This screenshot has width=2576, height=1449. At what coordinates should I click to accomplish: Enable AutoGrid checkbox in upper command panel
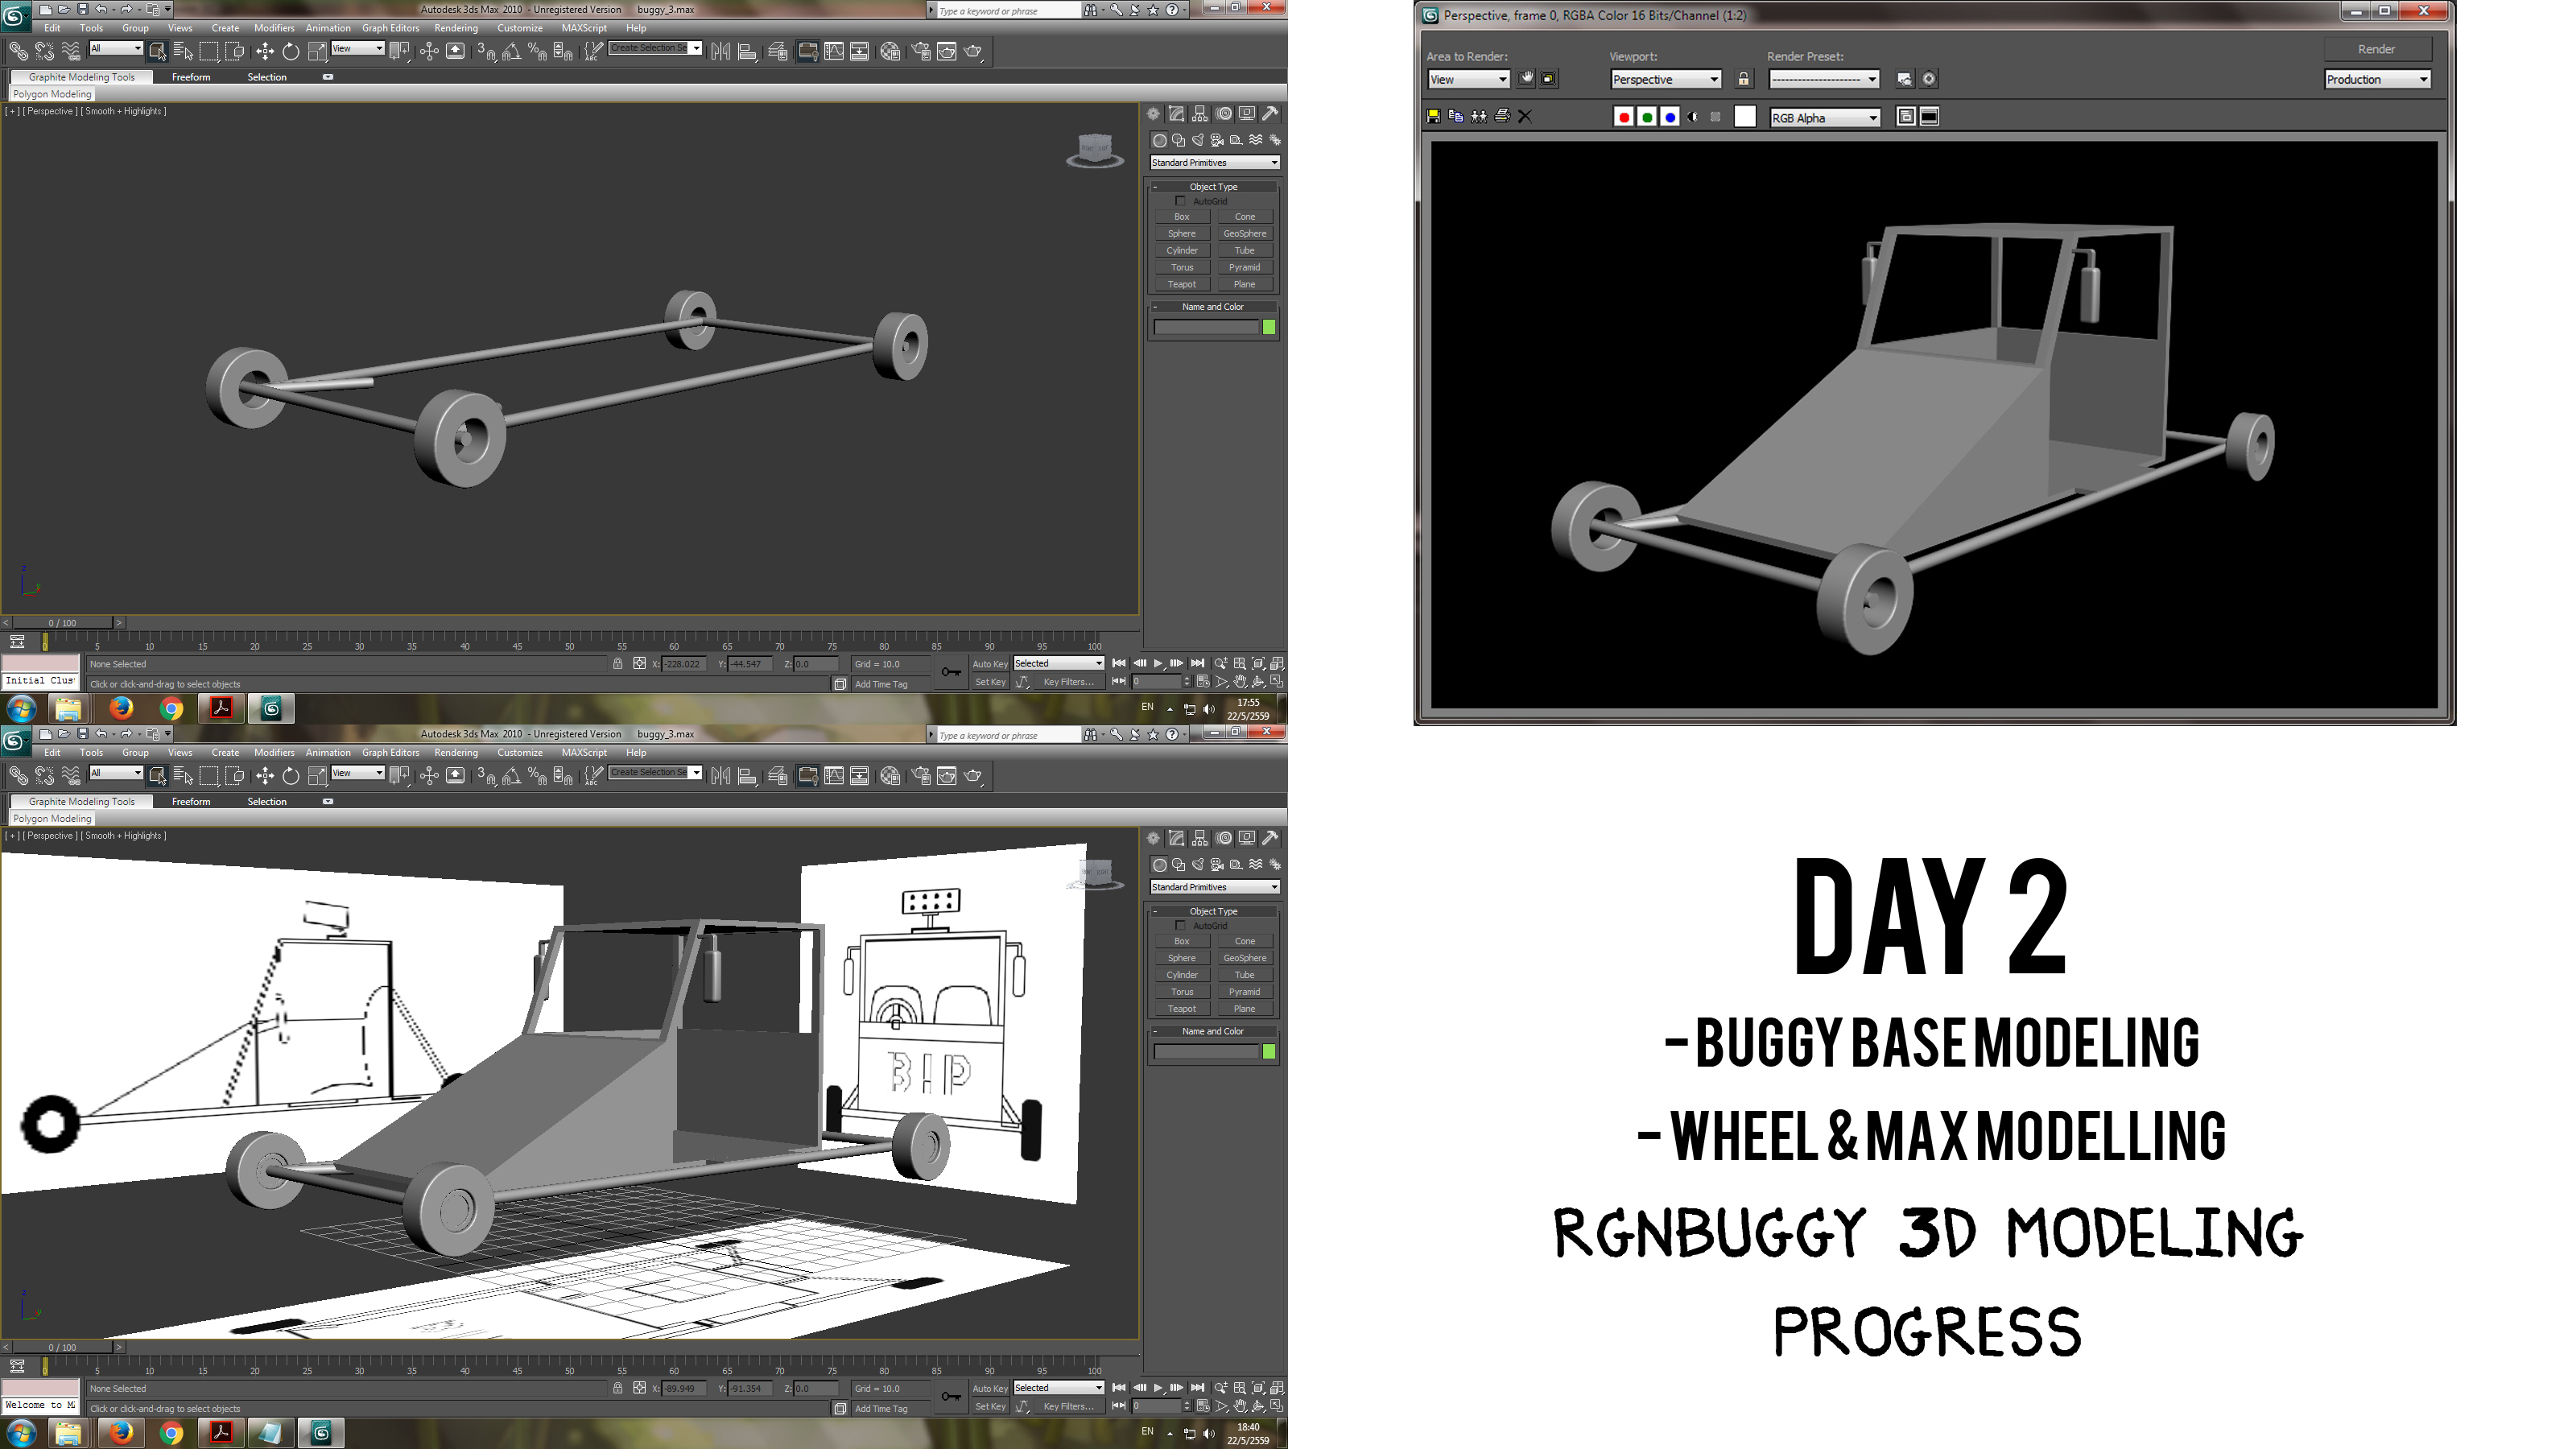pos(1180,201)
